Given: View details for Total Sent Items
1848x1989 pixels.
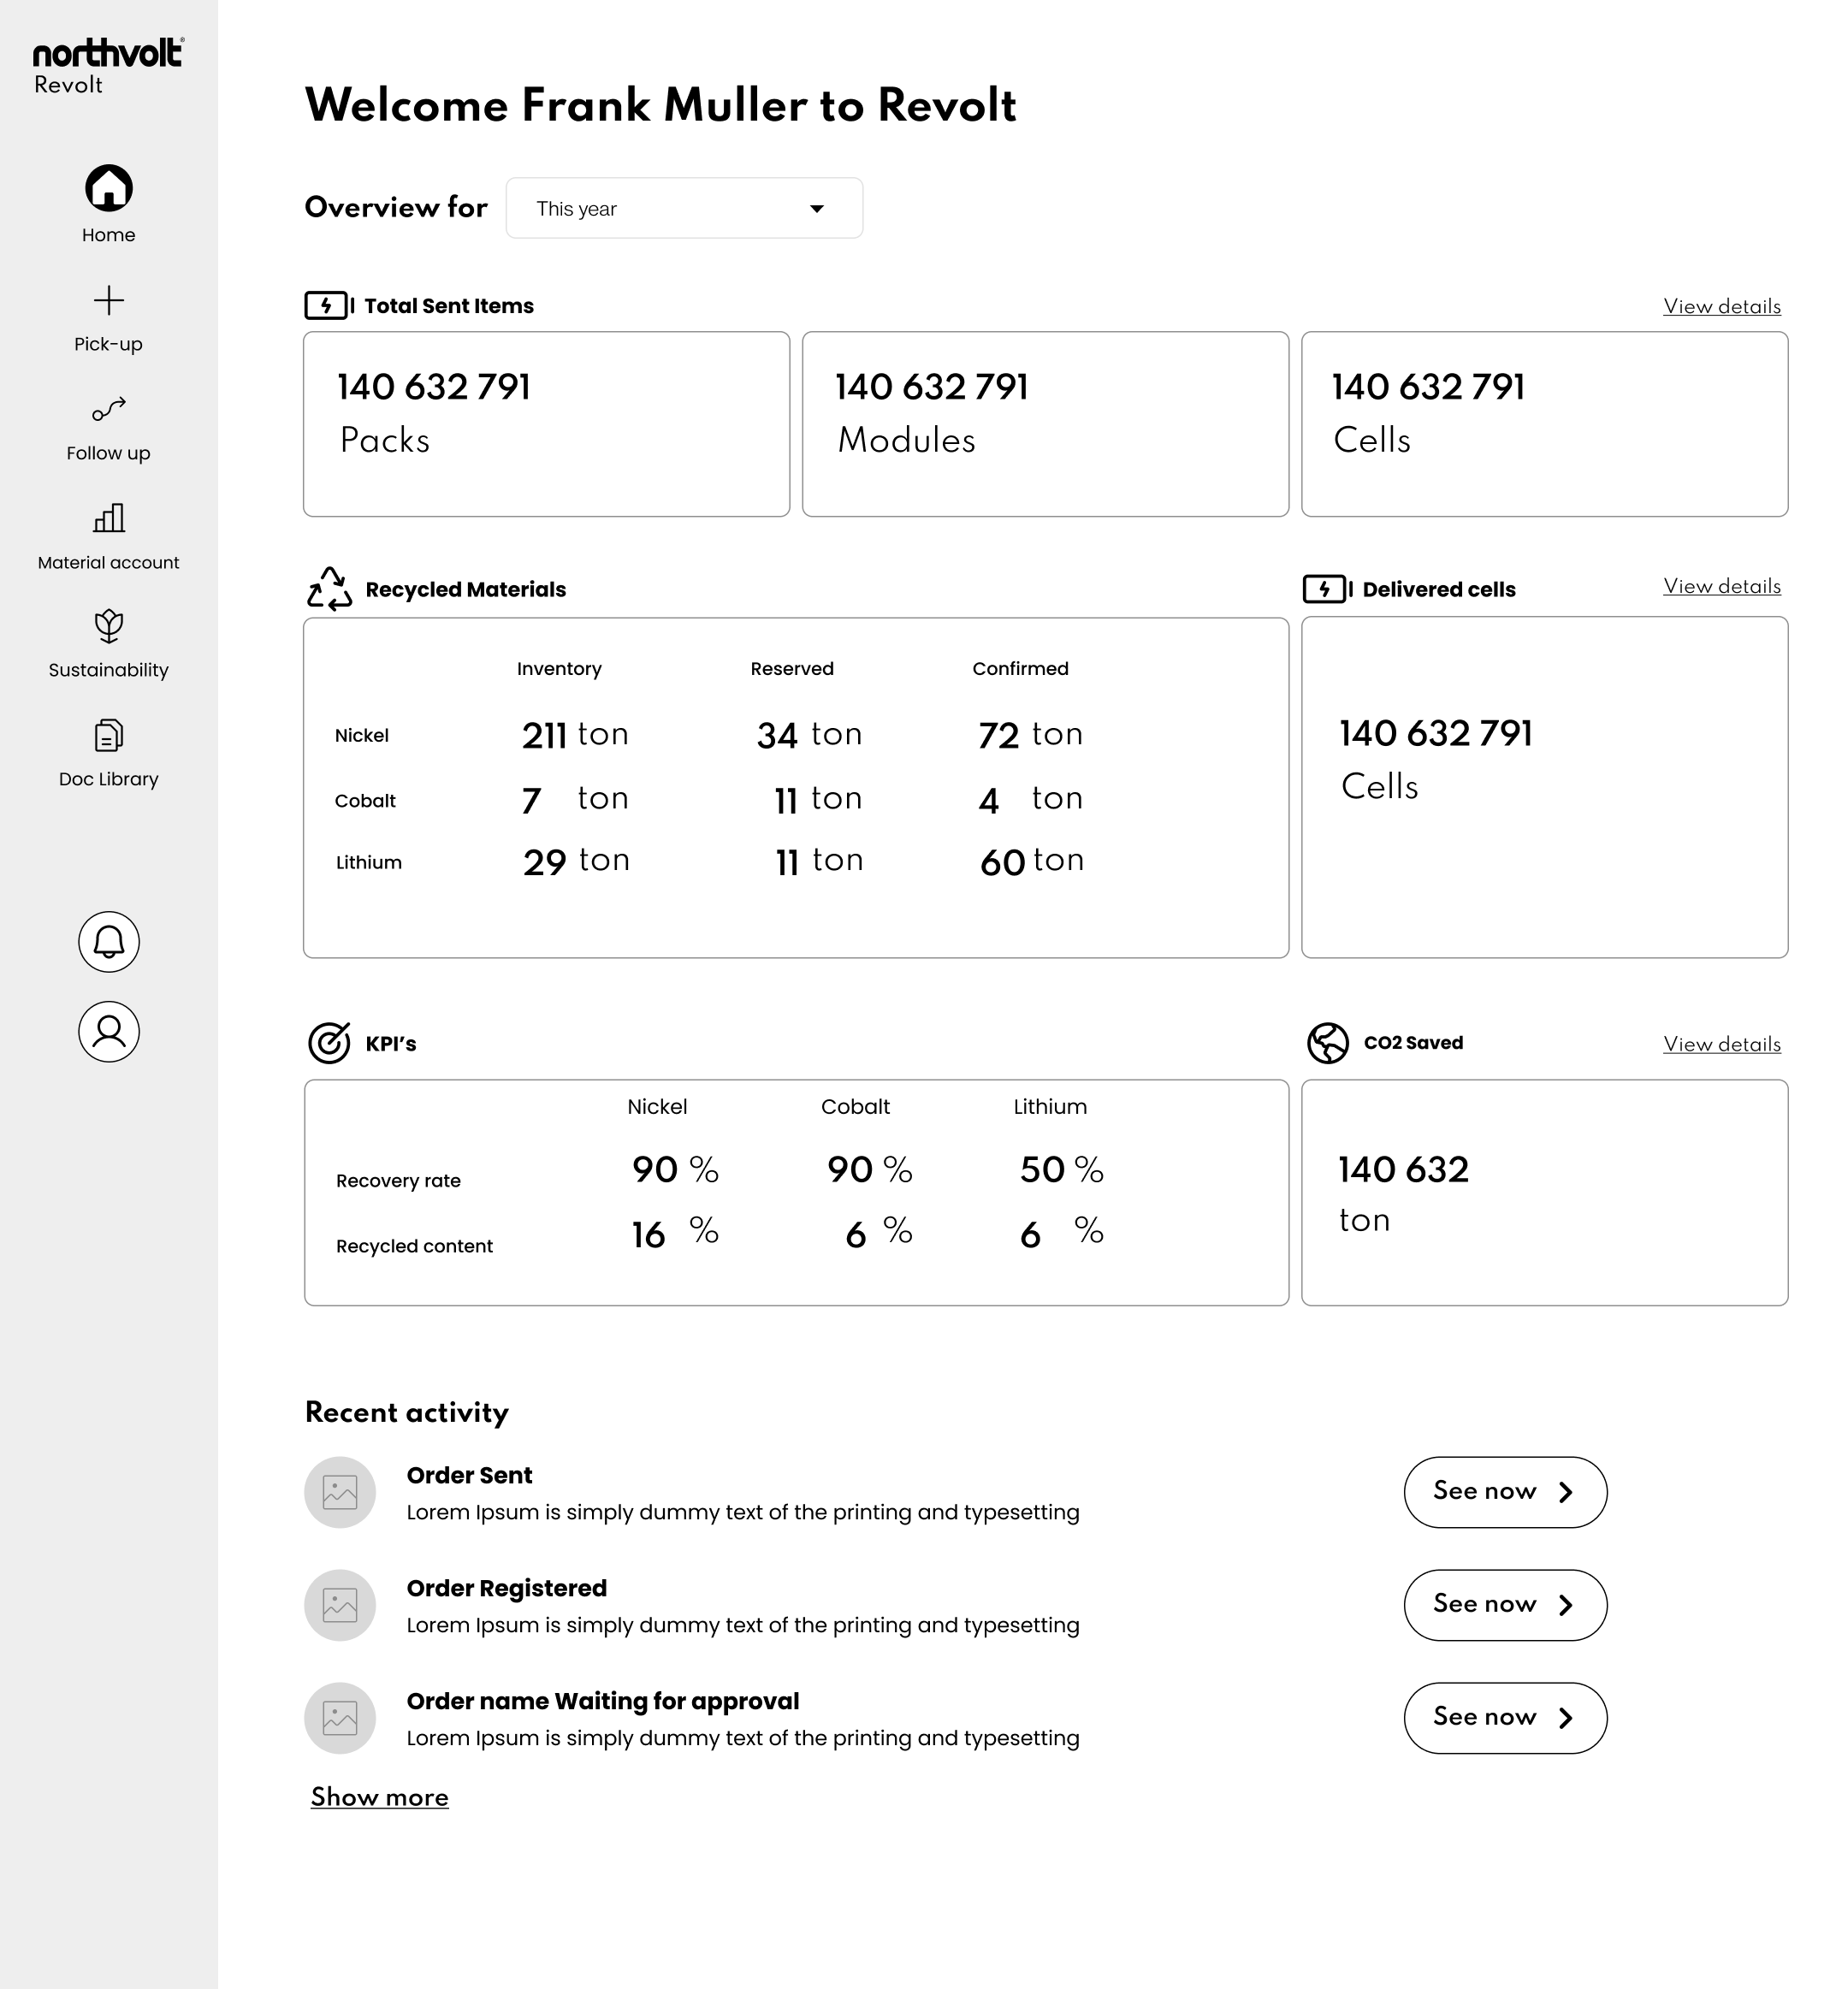Looking at the screenshot, I should [1722, 306].
